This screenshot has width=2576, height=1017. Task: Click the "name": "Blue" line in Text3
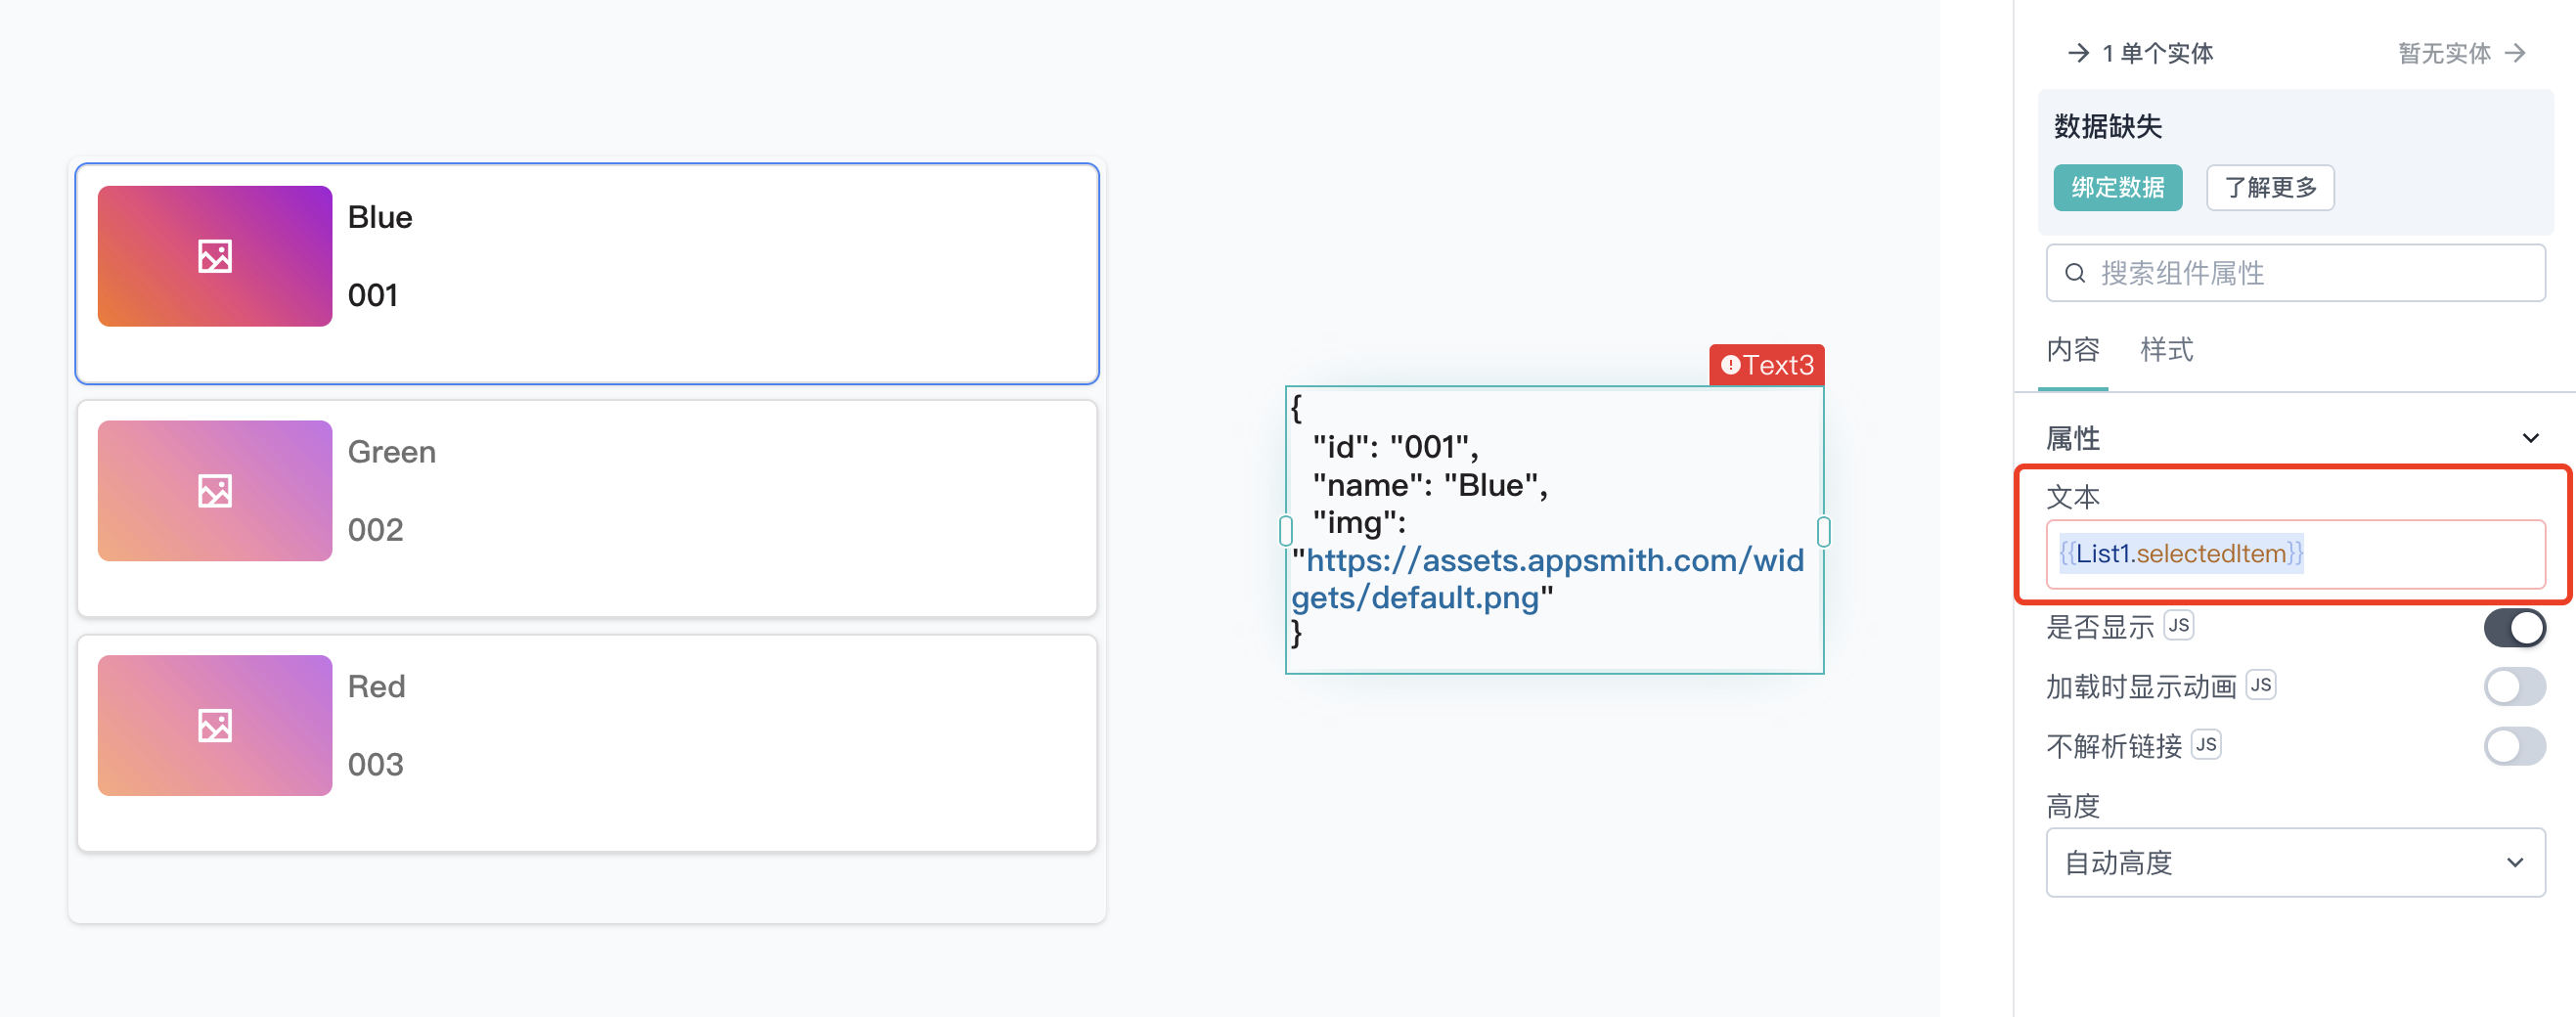point(1430,485)
